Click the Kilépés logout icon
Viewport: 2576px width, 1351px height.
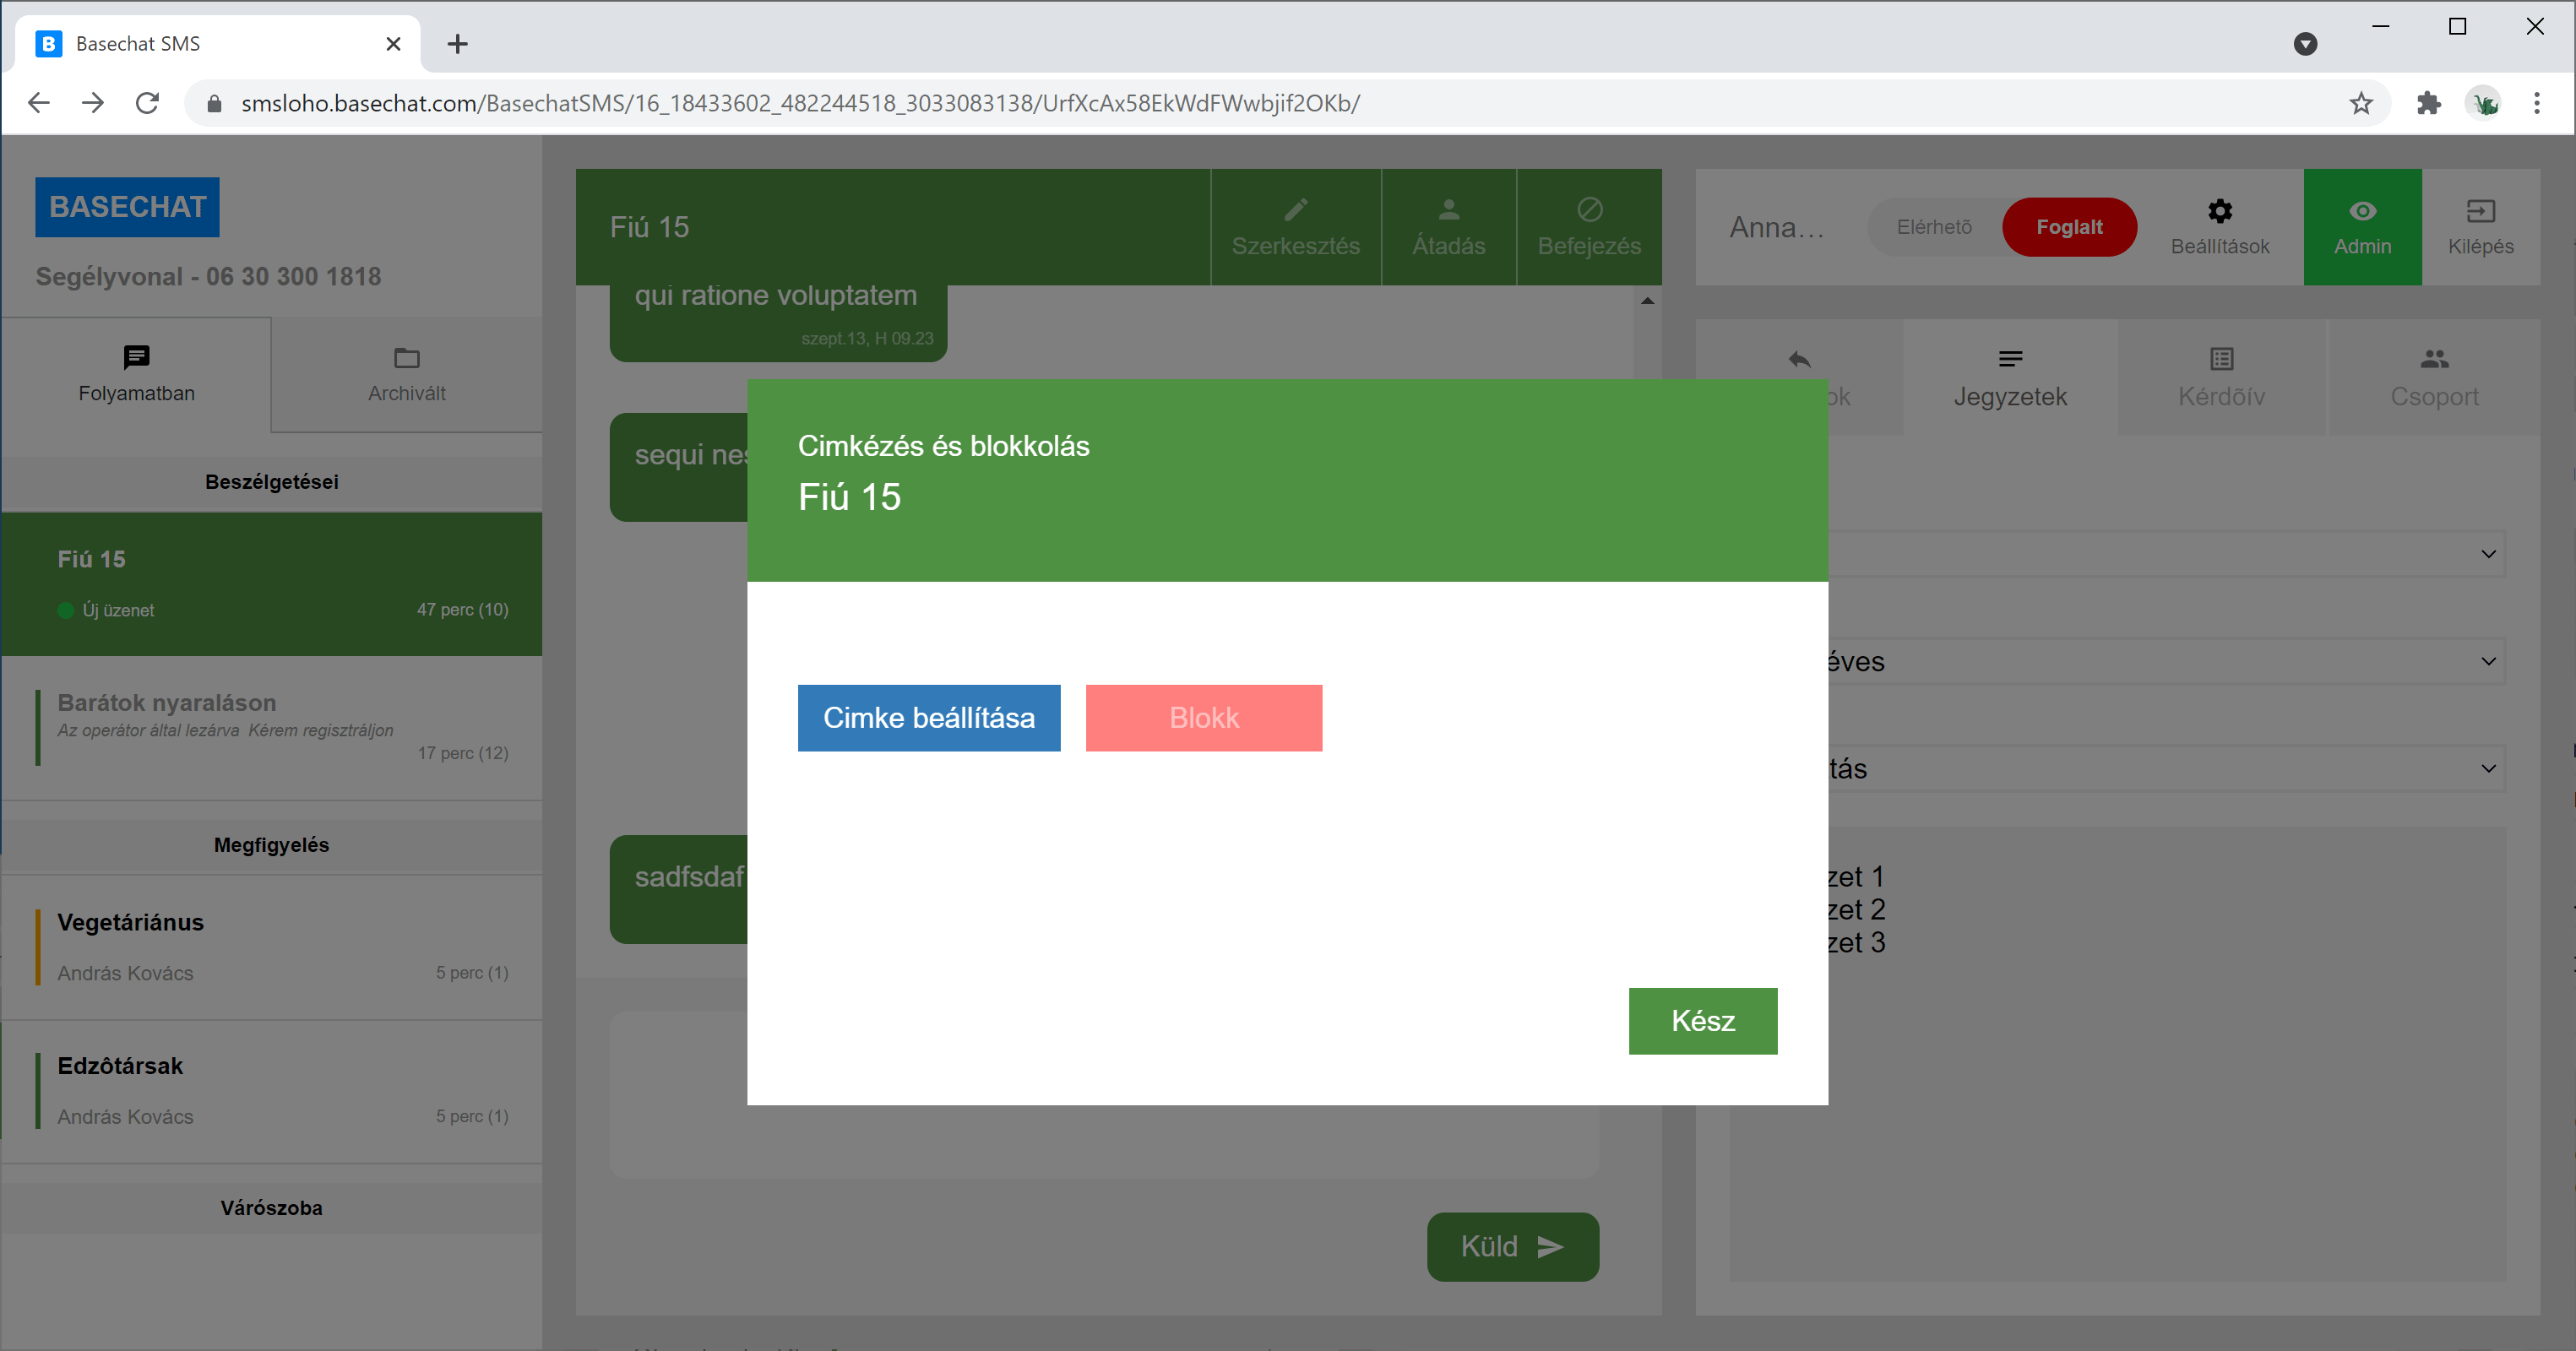(x=2480, y=212)
